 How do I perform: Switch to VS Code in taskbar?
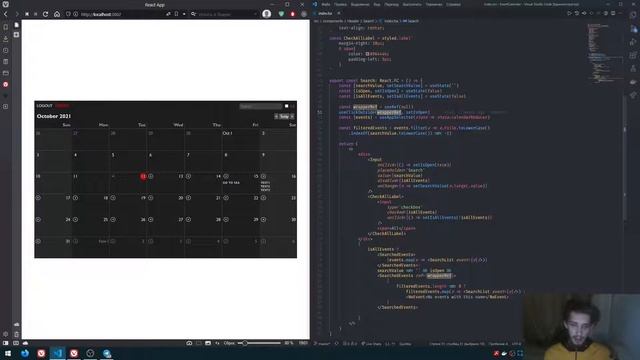tap(58, 353)
